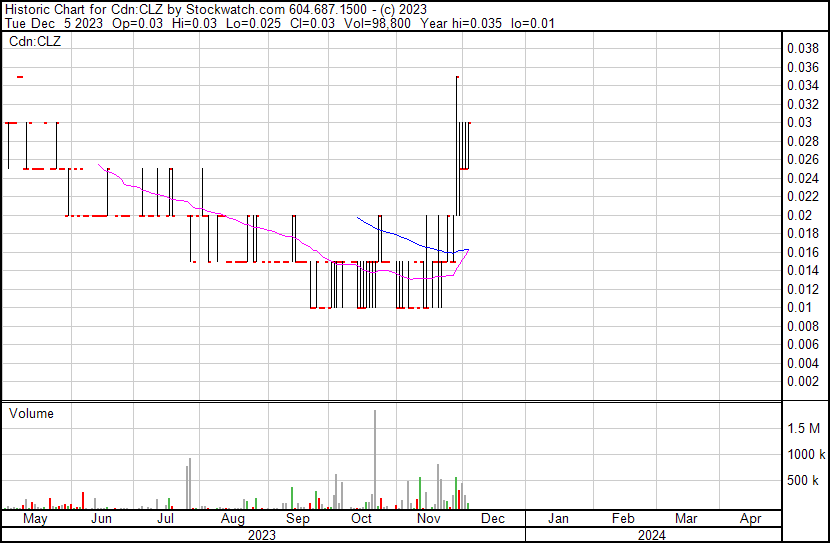Select the '1000 k' volume axis label
Screen dimensions: 830x543
tap(806, 454)
